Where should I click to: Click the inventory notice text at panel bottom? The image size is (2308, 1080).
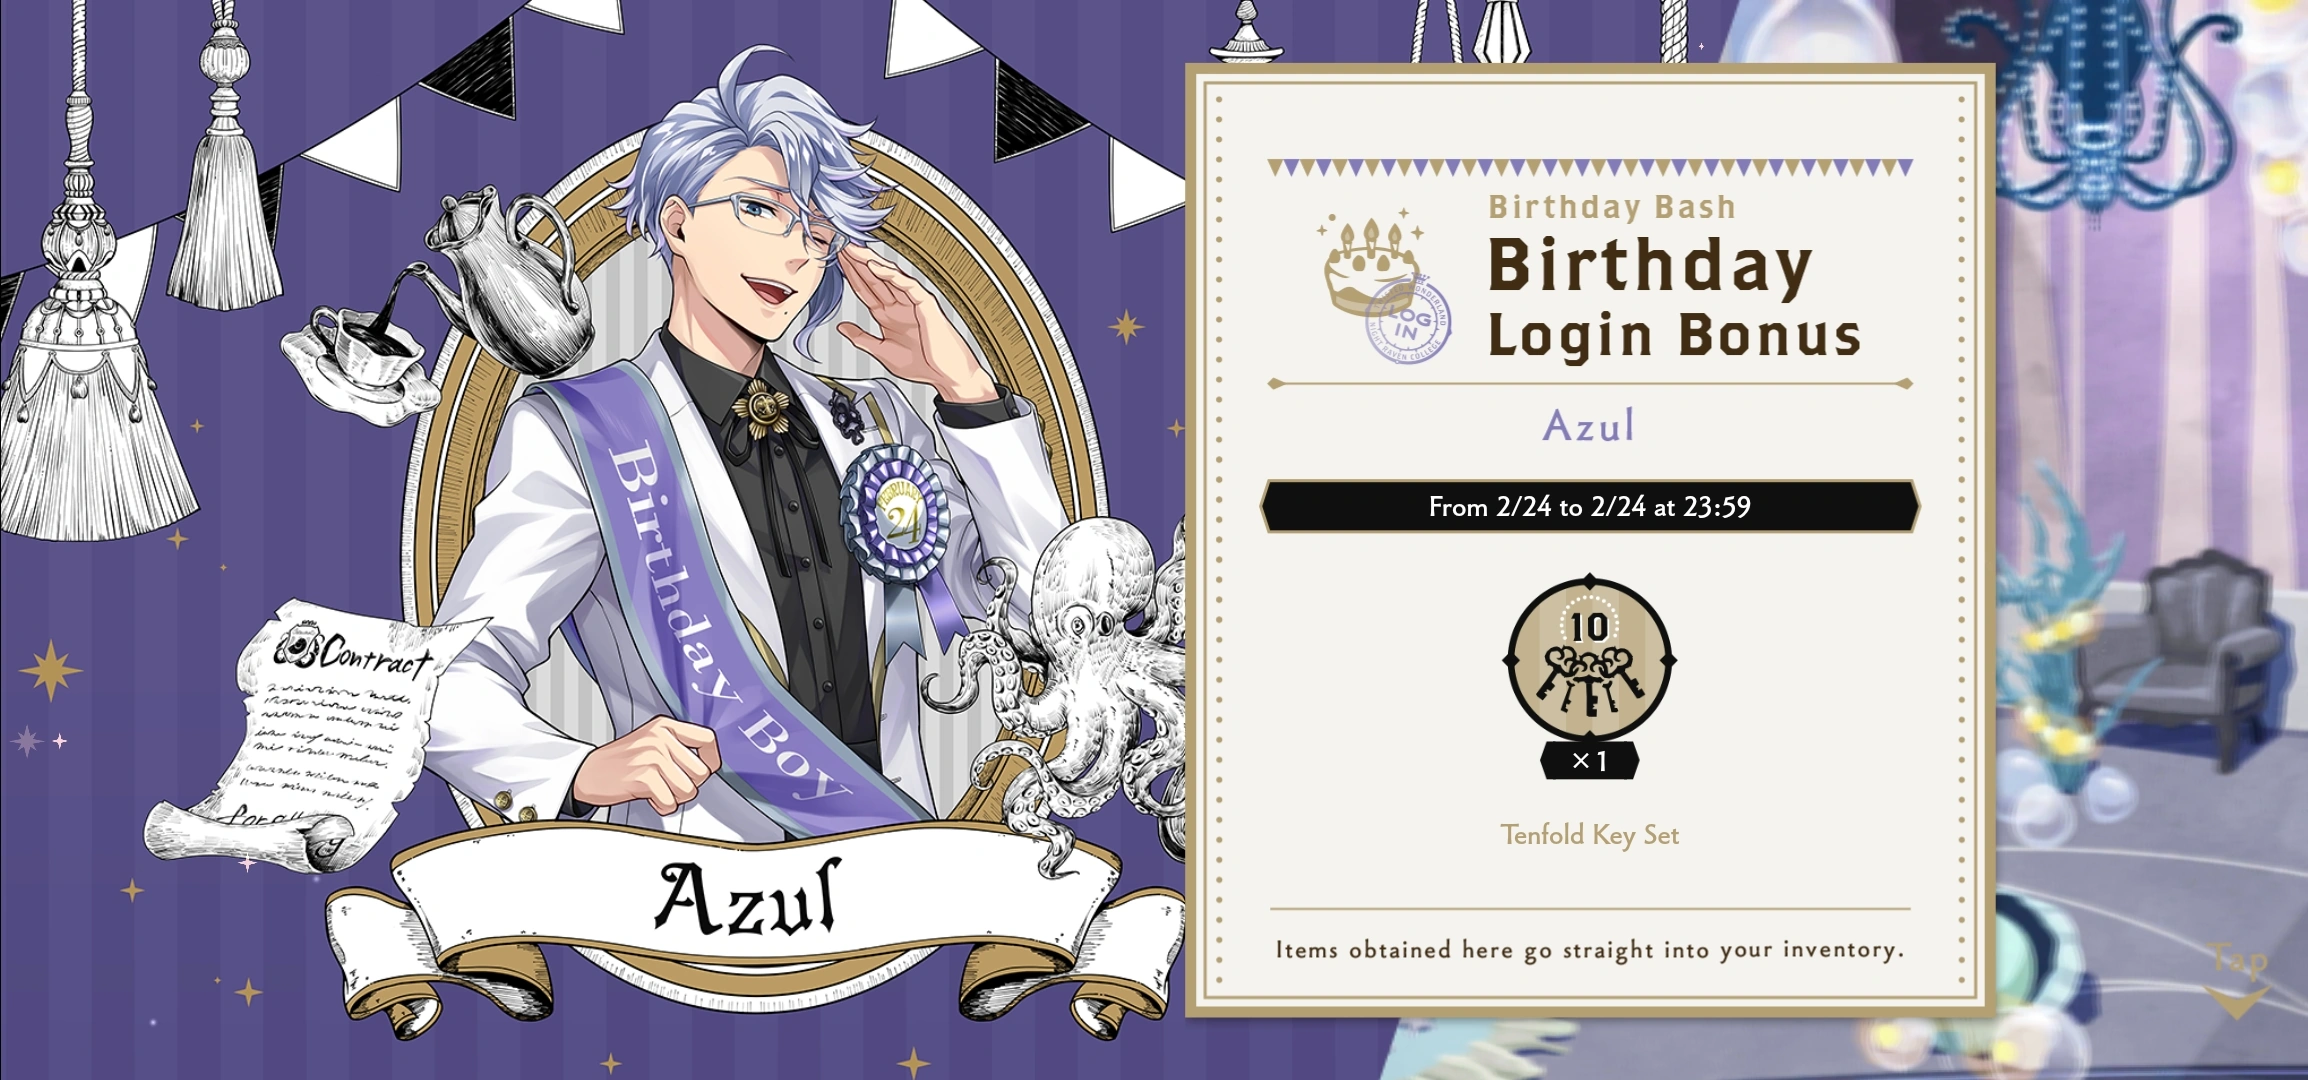coord(1589,950)
